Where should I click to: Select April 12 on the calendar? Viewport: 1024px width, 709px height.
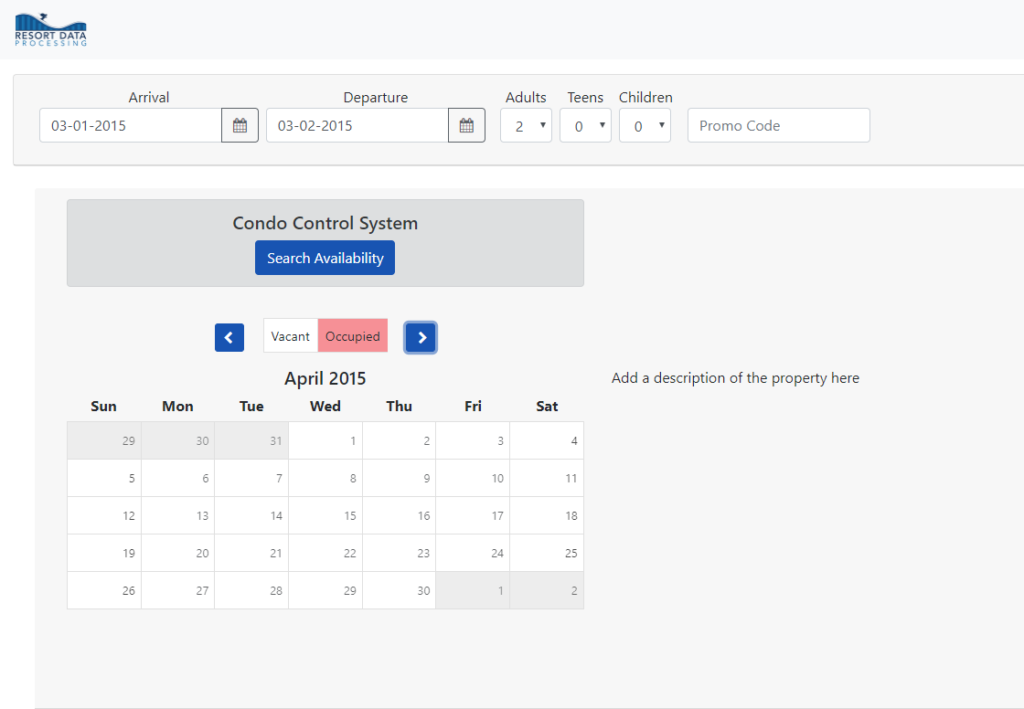[104, 516]
